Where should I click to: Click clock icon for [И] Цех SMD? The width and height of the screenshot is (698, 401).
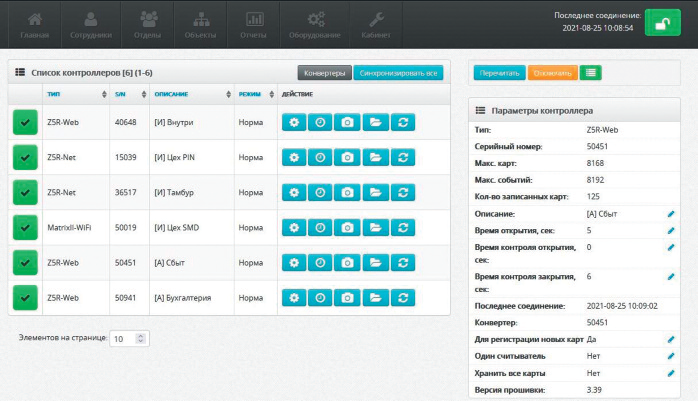[320, 227]
